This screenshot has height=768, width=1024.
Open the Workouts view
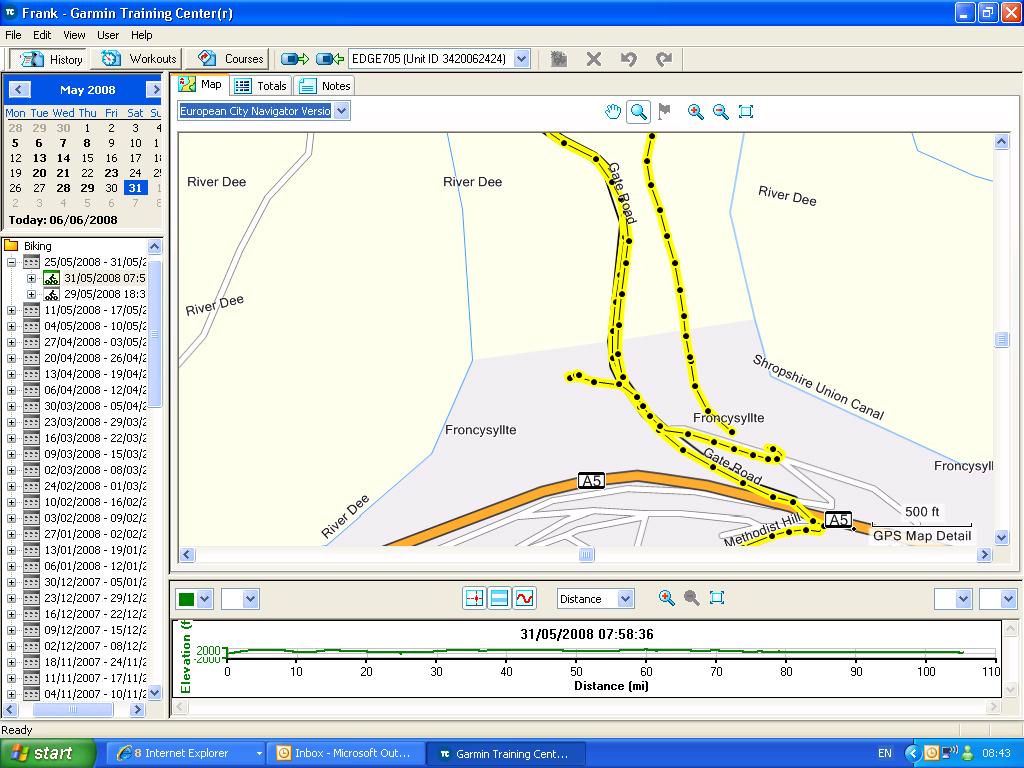pyautogui.click(x=139, y=59)
